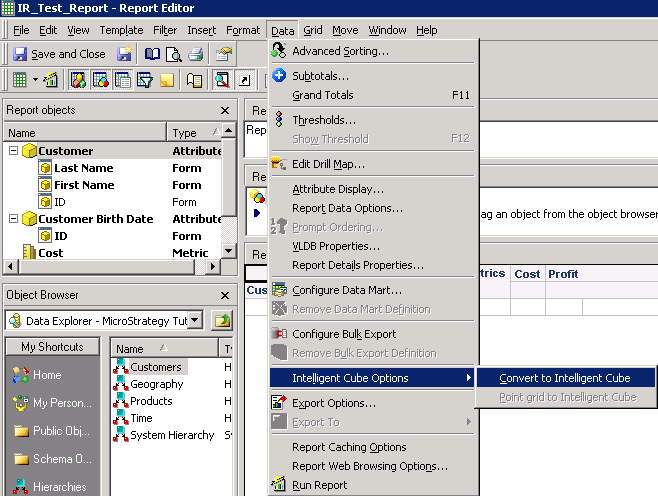
Task: Toggle the report filter funnel icon
Action: pyautogui.click(x=145, y=80)
